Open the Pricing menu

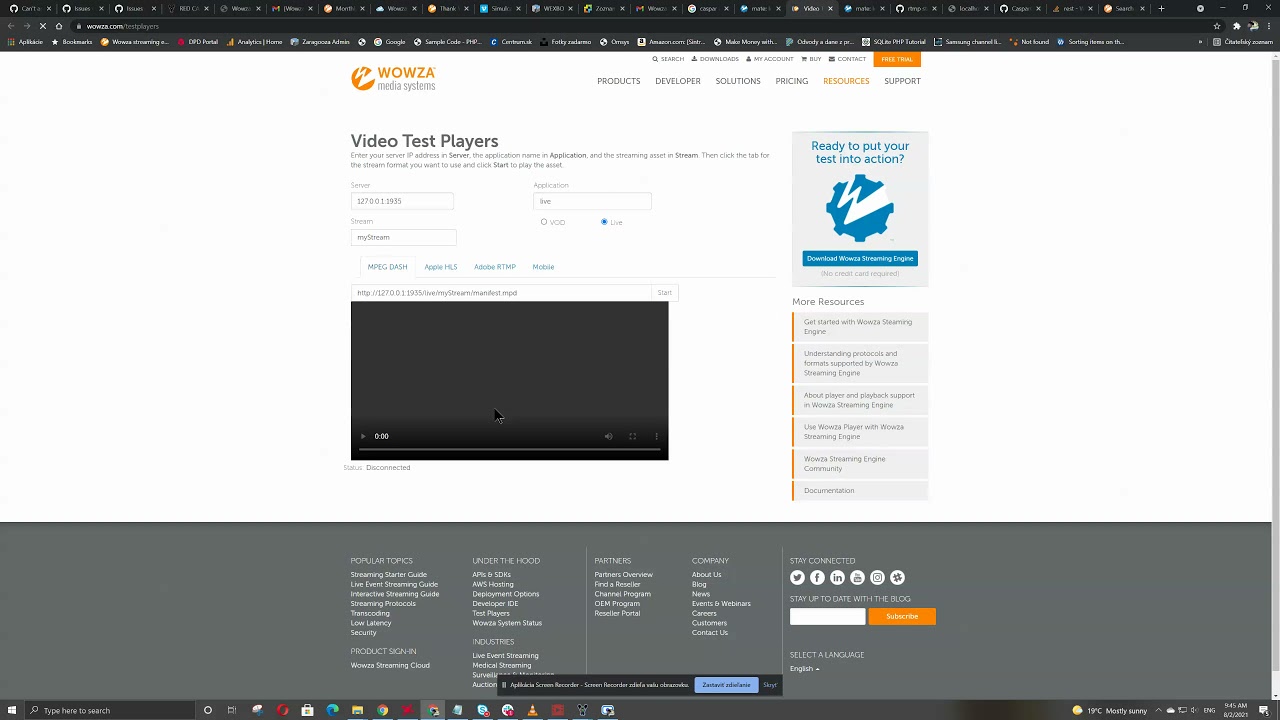(792, 81)
